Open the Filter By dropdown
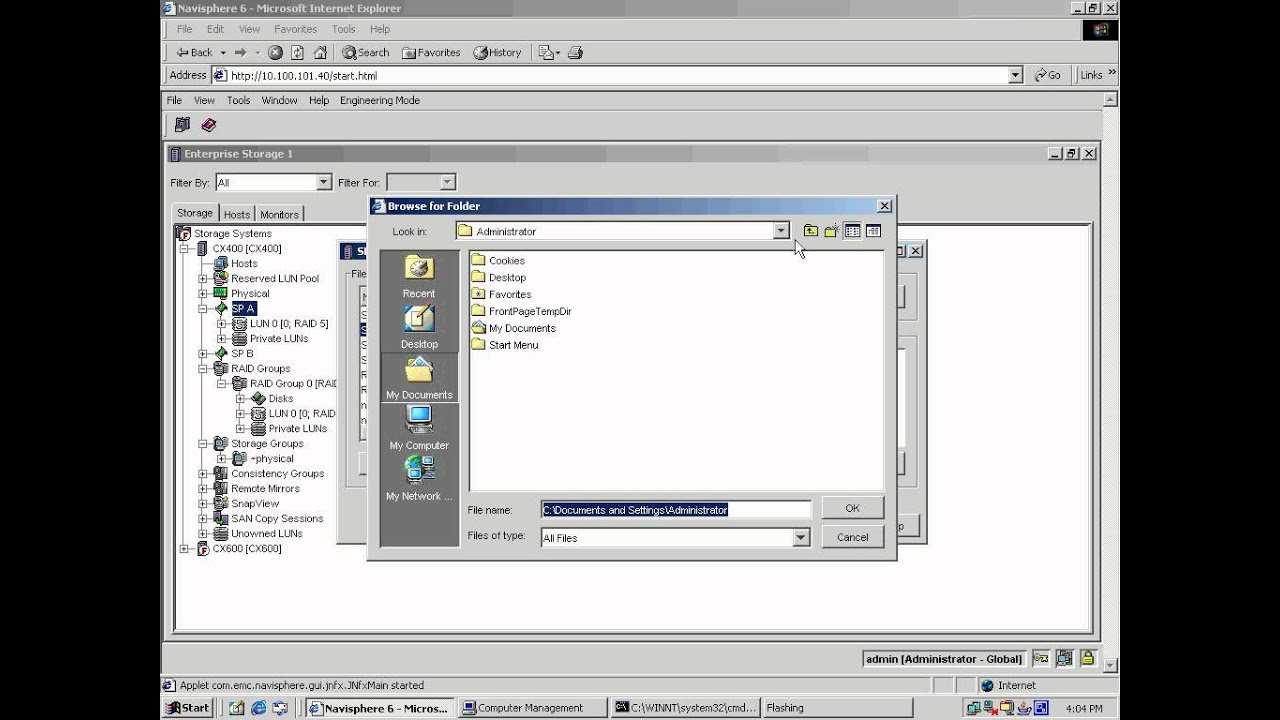The height and width of the screenshot is (720, 1280). (323, 182)
